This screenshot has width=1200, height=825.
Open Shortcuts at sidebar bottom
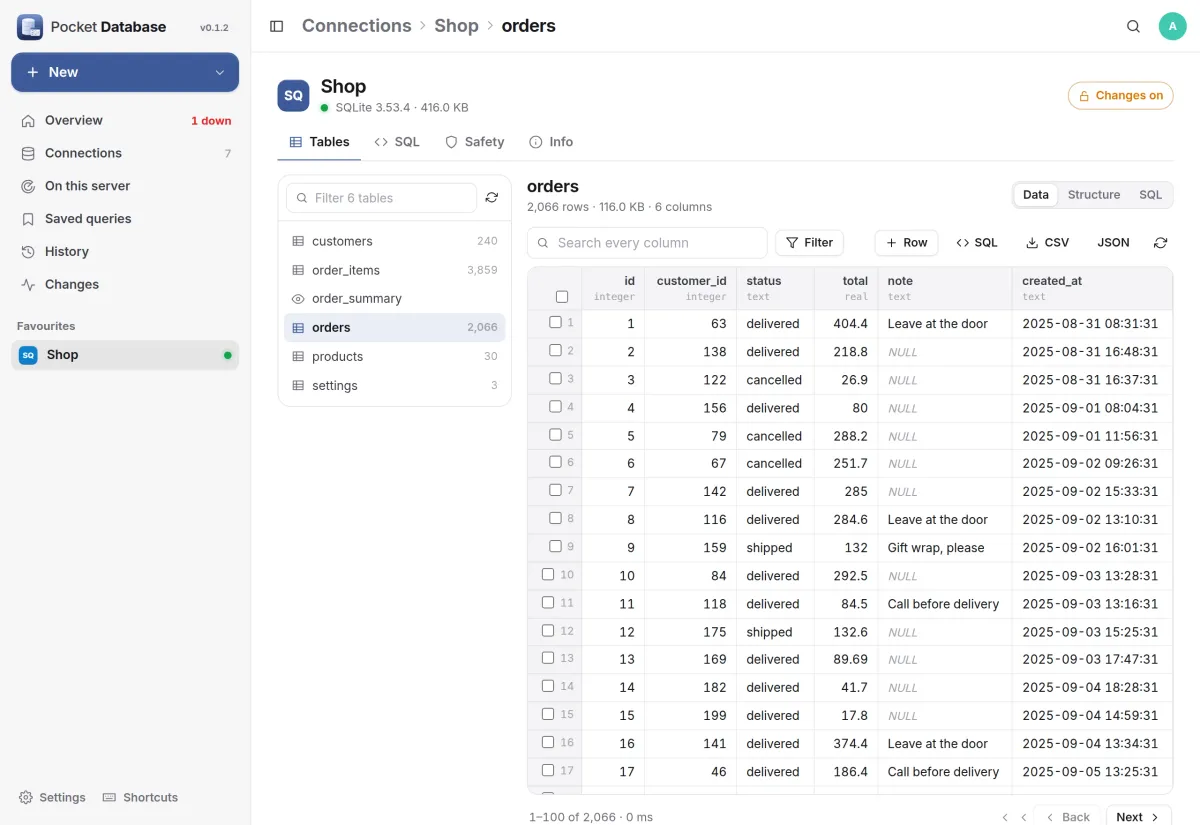click(x=140, y=797)
